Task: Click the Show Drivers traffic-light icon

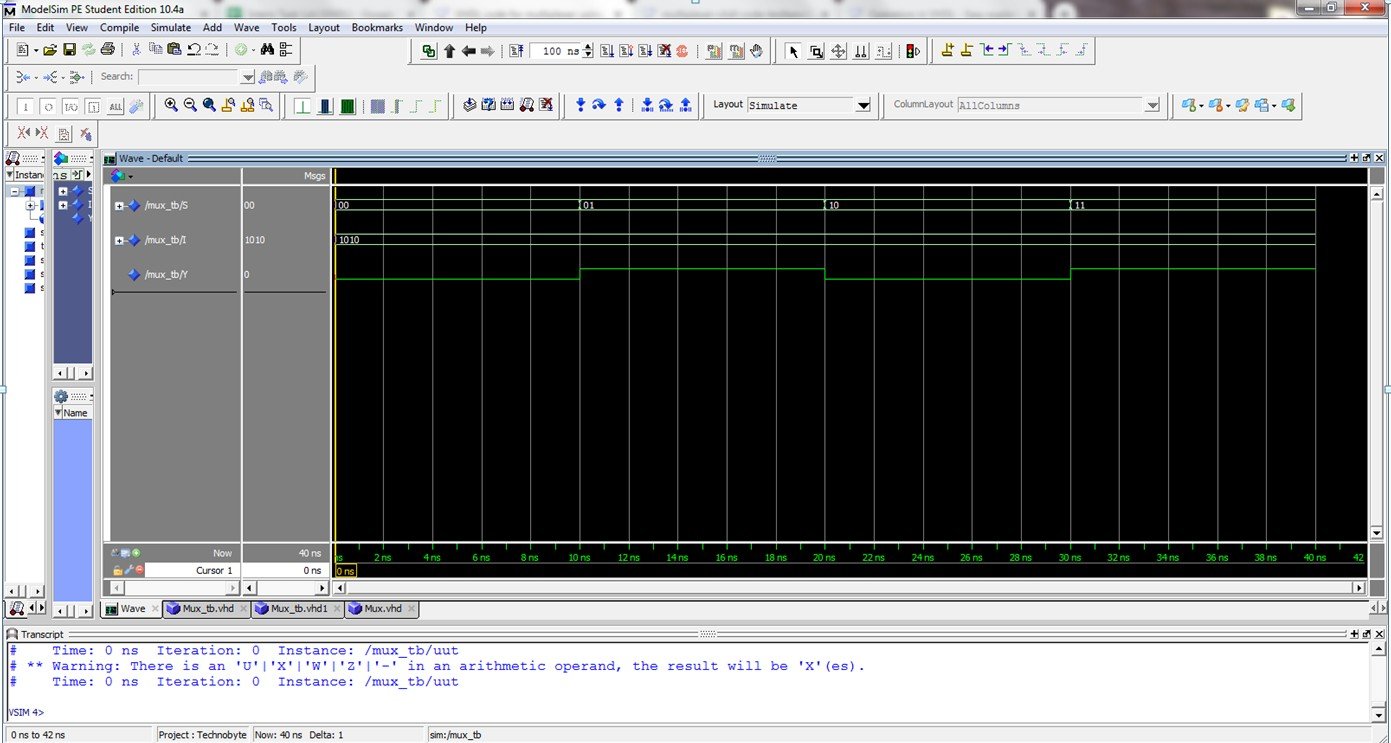Action: (912, 51)
